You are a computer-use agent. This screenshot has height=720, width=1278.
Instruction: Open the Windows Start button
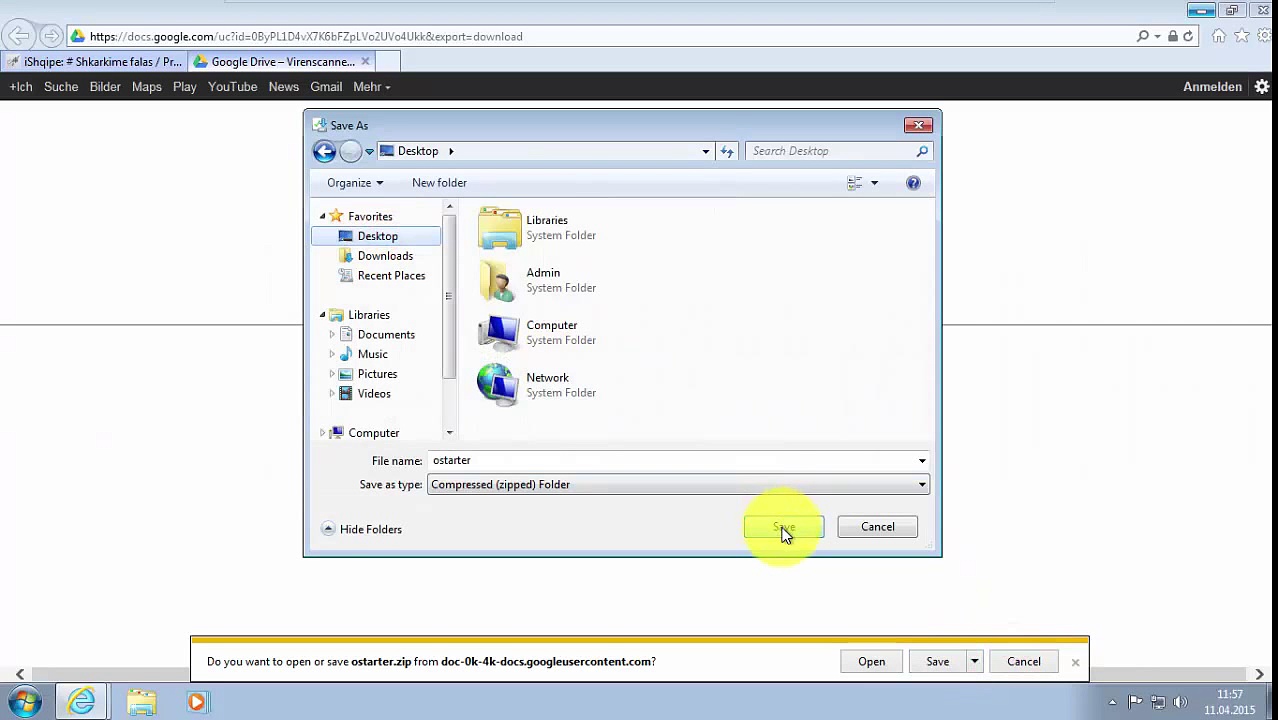pos(24,701)
